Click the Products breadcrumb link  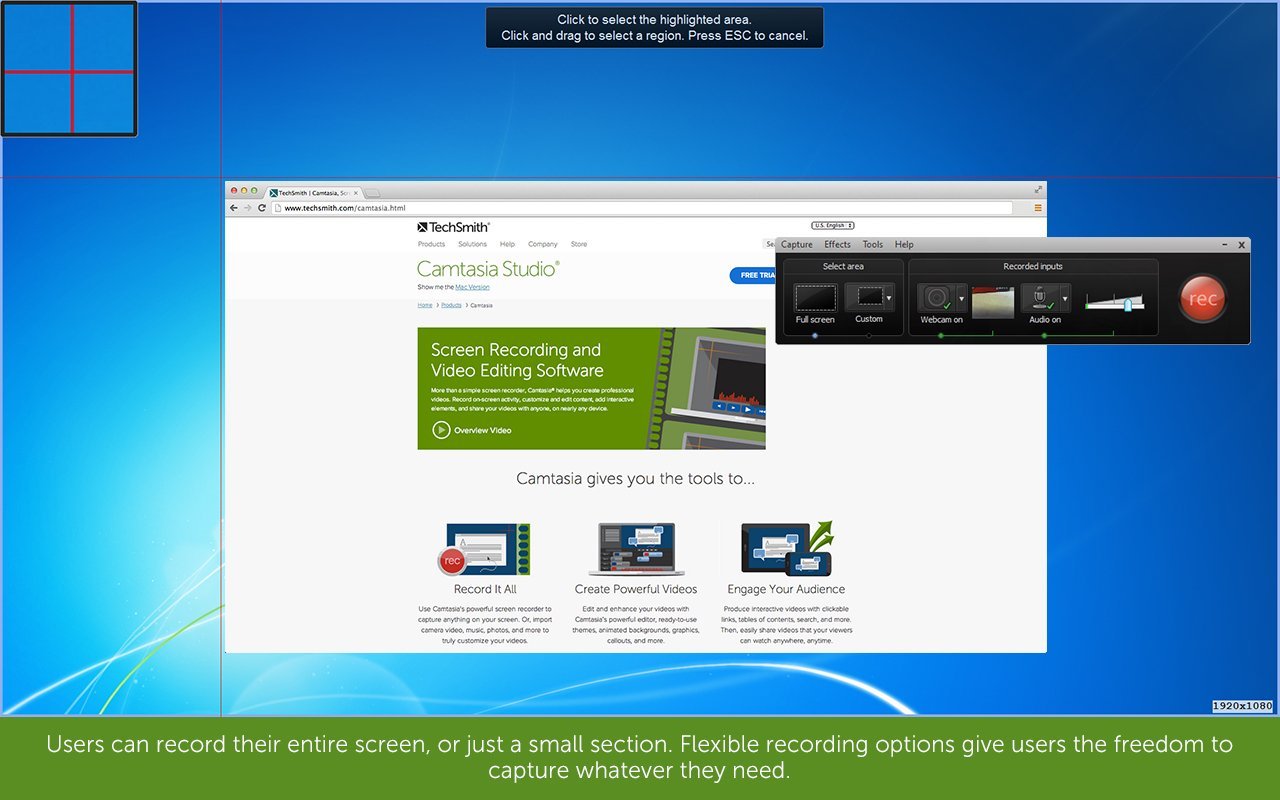click(451, 305)
